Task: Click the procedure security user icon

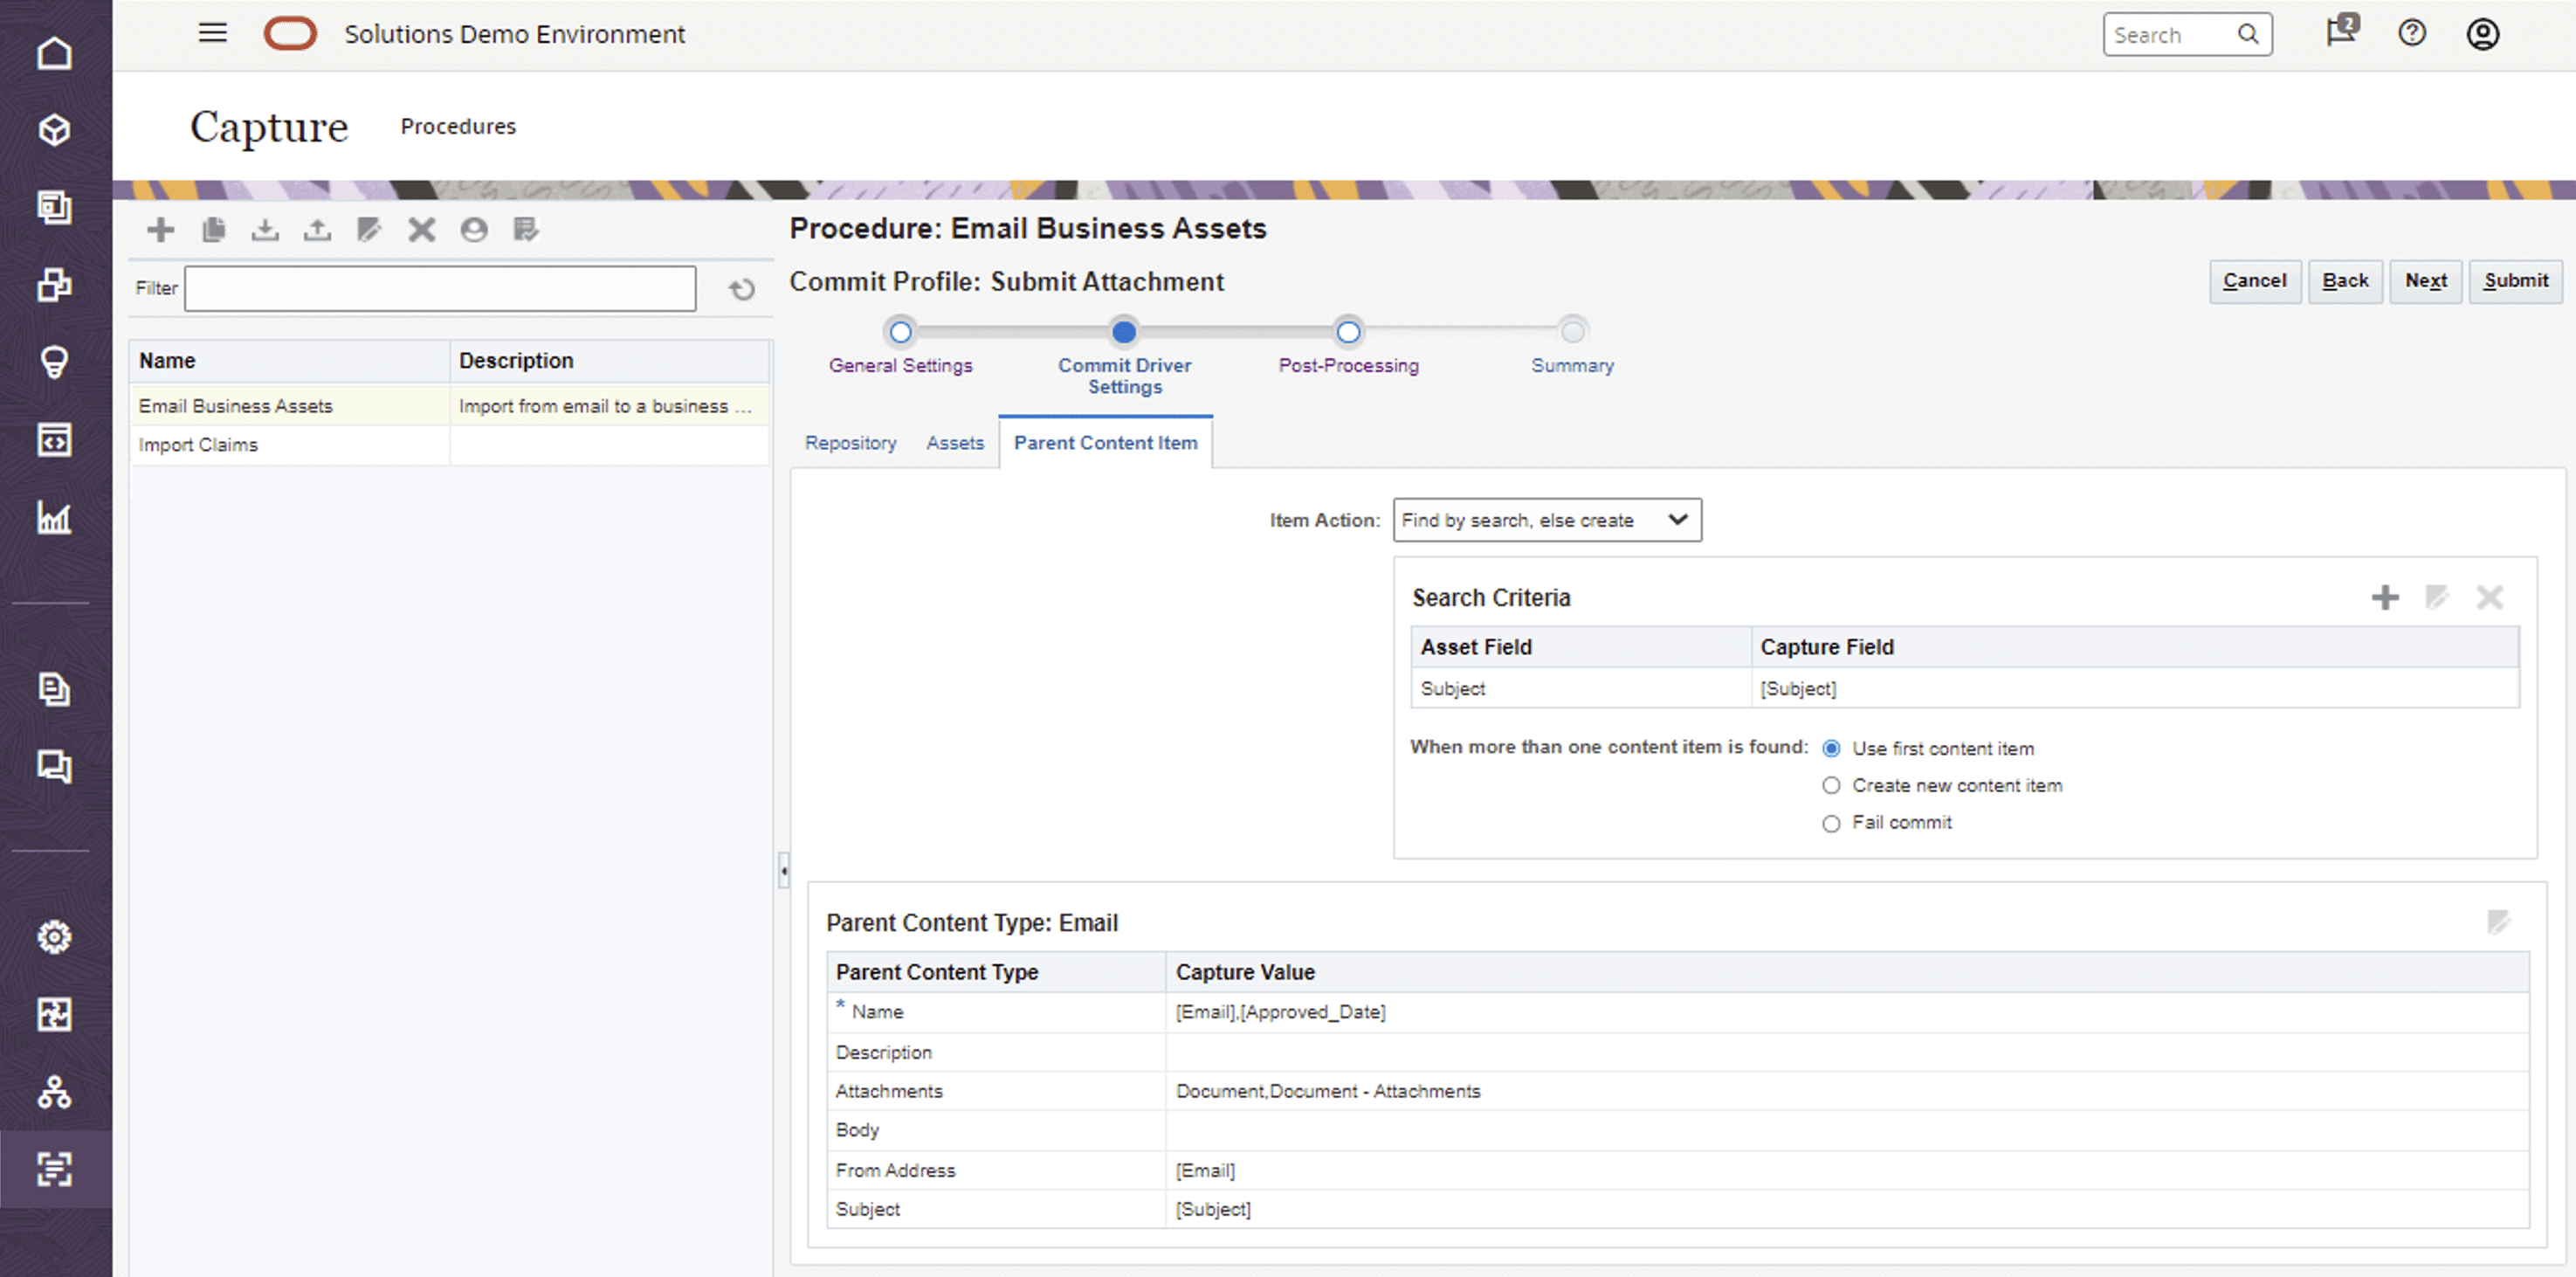Action: click(x=474, y=230)
